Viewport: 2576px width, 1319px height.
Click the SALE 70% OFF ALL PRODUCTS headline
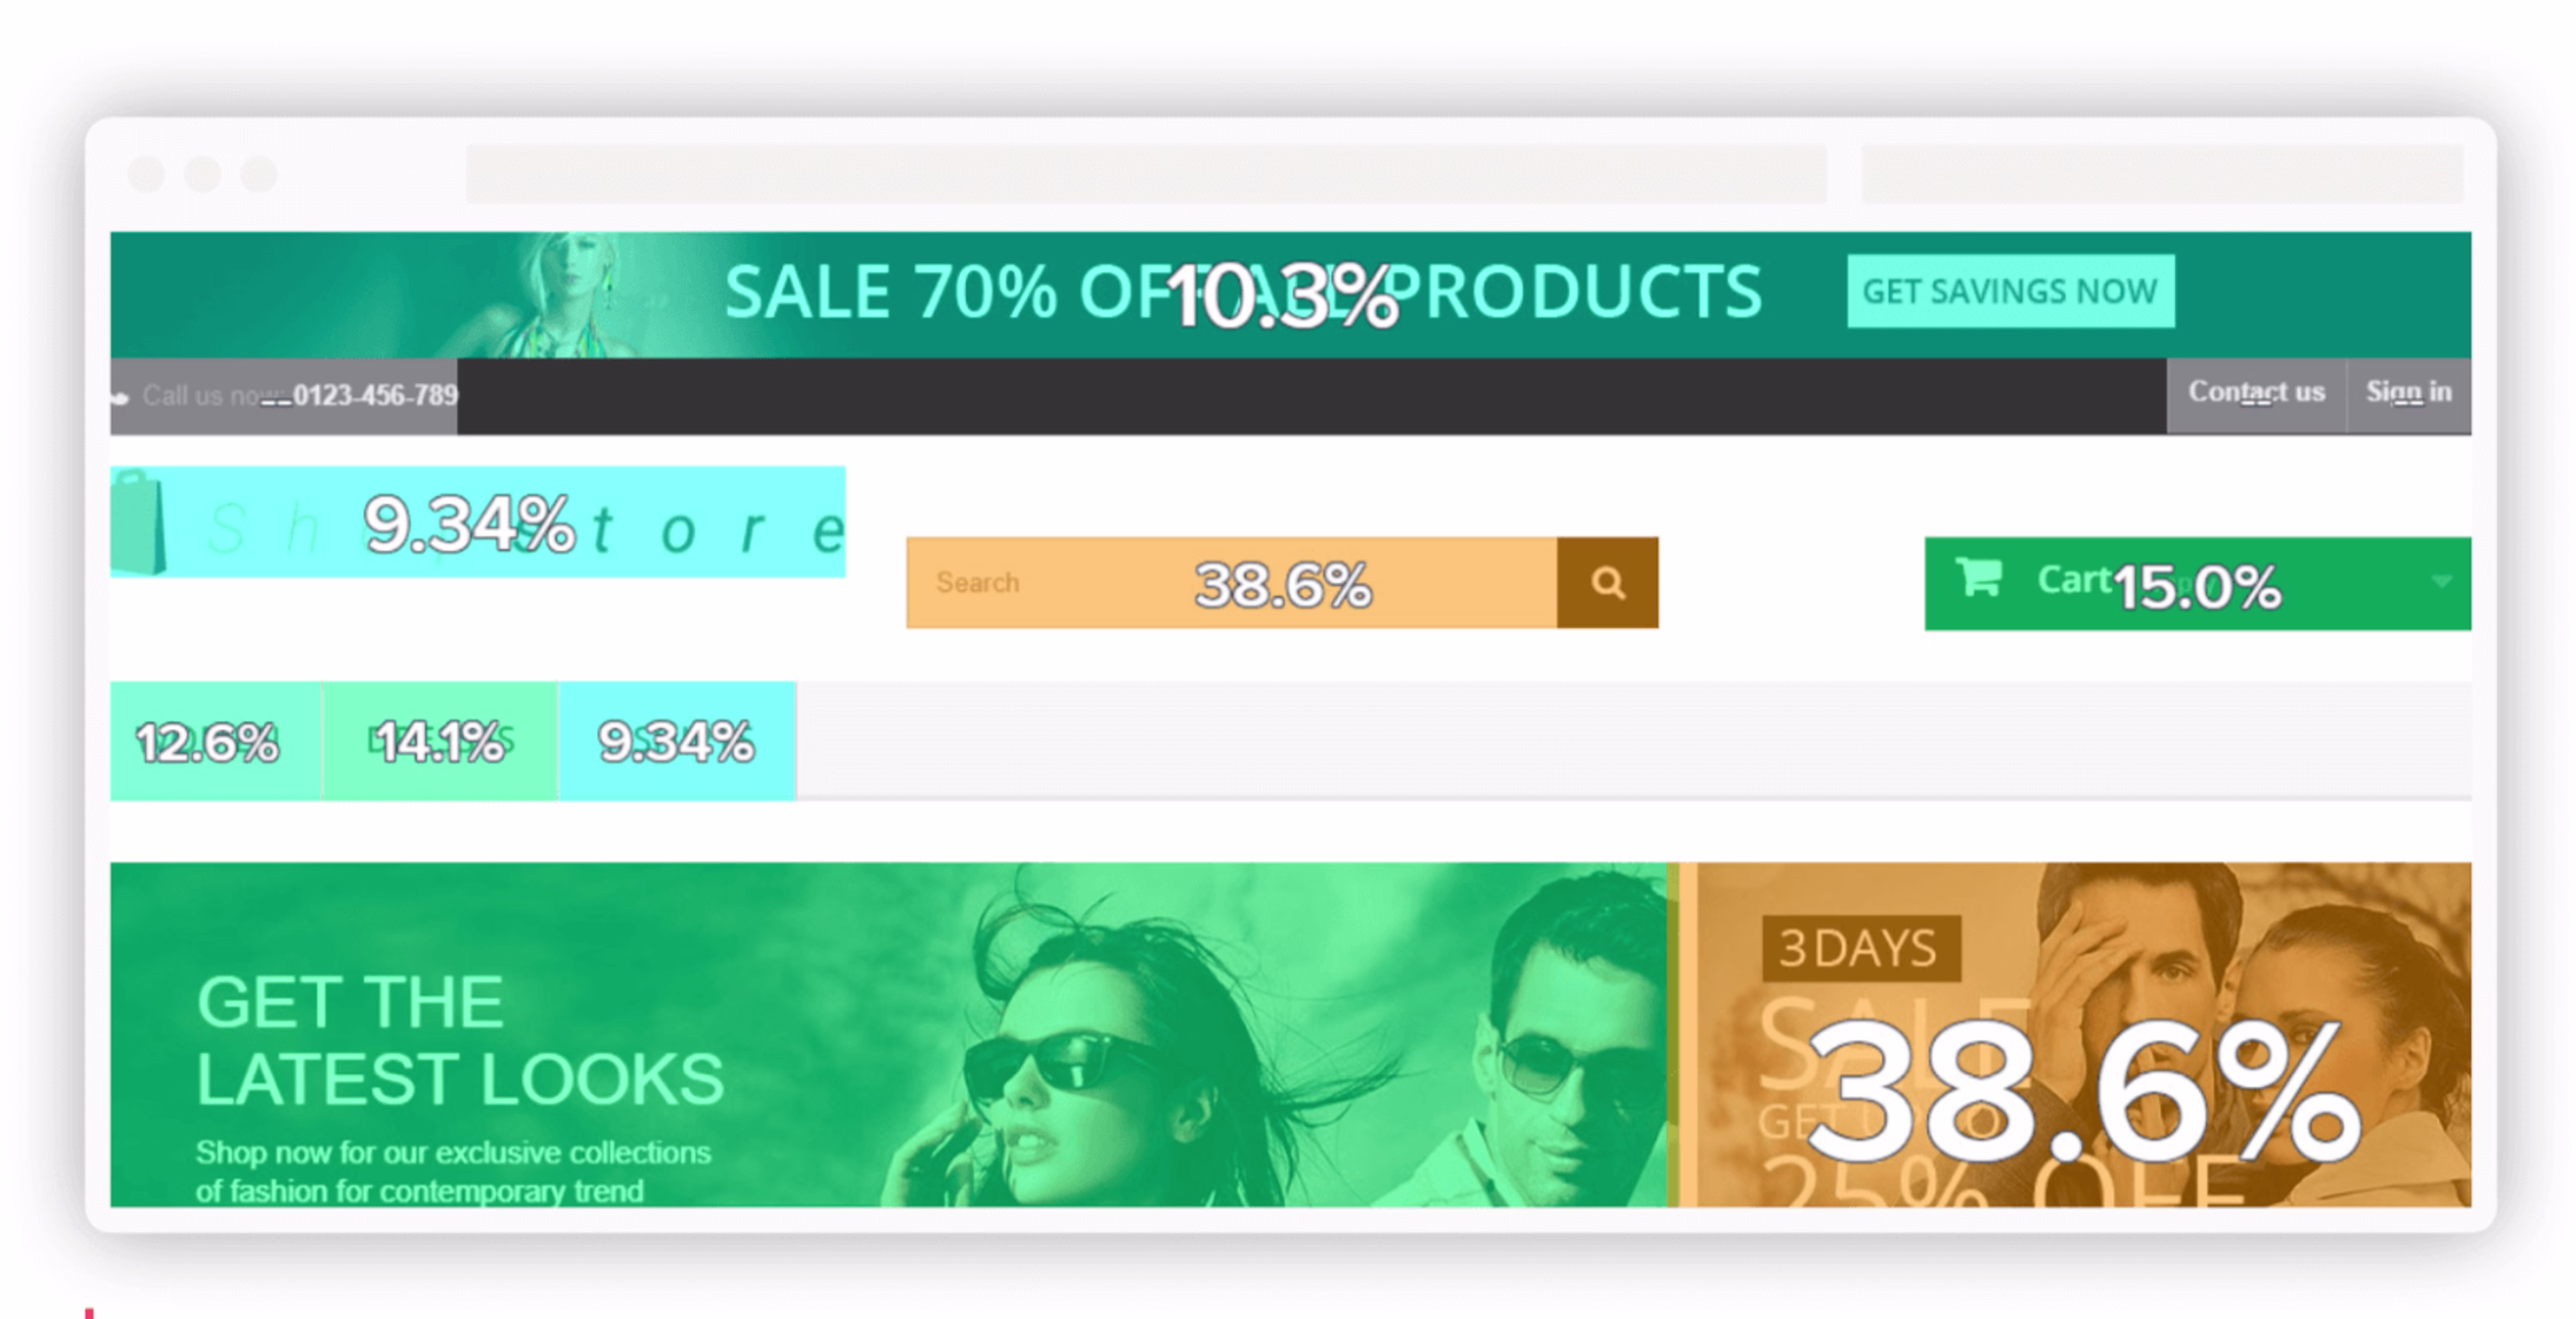pos(1243,292)
